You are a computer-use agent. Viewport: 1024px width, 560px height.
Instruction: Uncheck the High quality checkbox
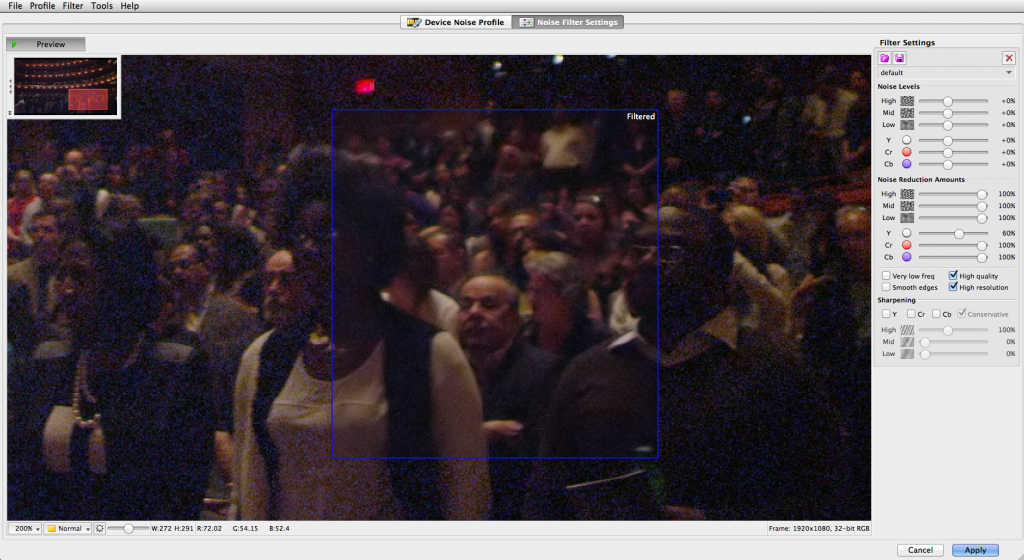[x=953, y=276]
